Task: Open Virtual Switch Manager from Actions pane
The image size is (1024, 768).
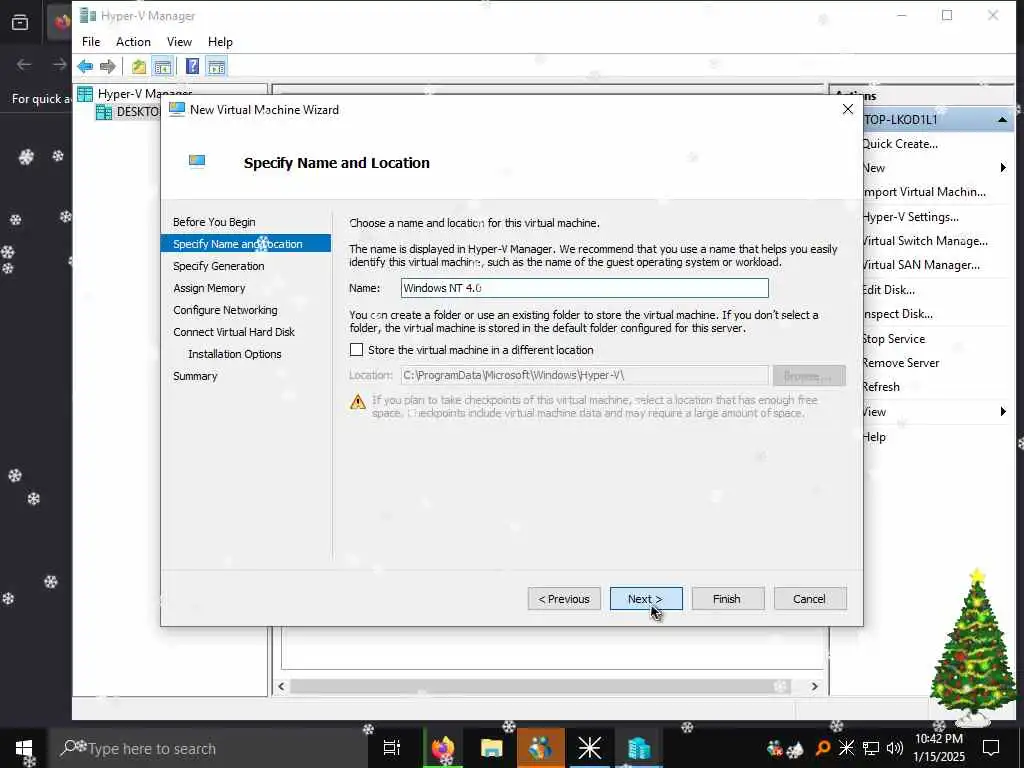Action: 925,241
